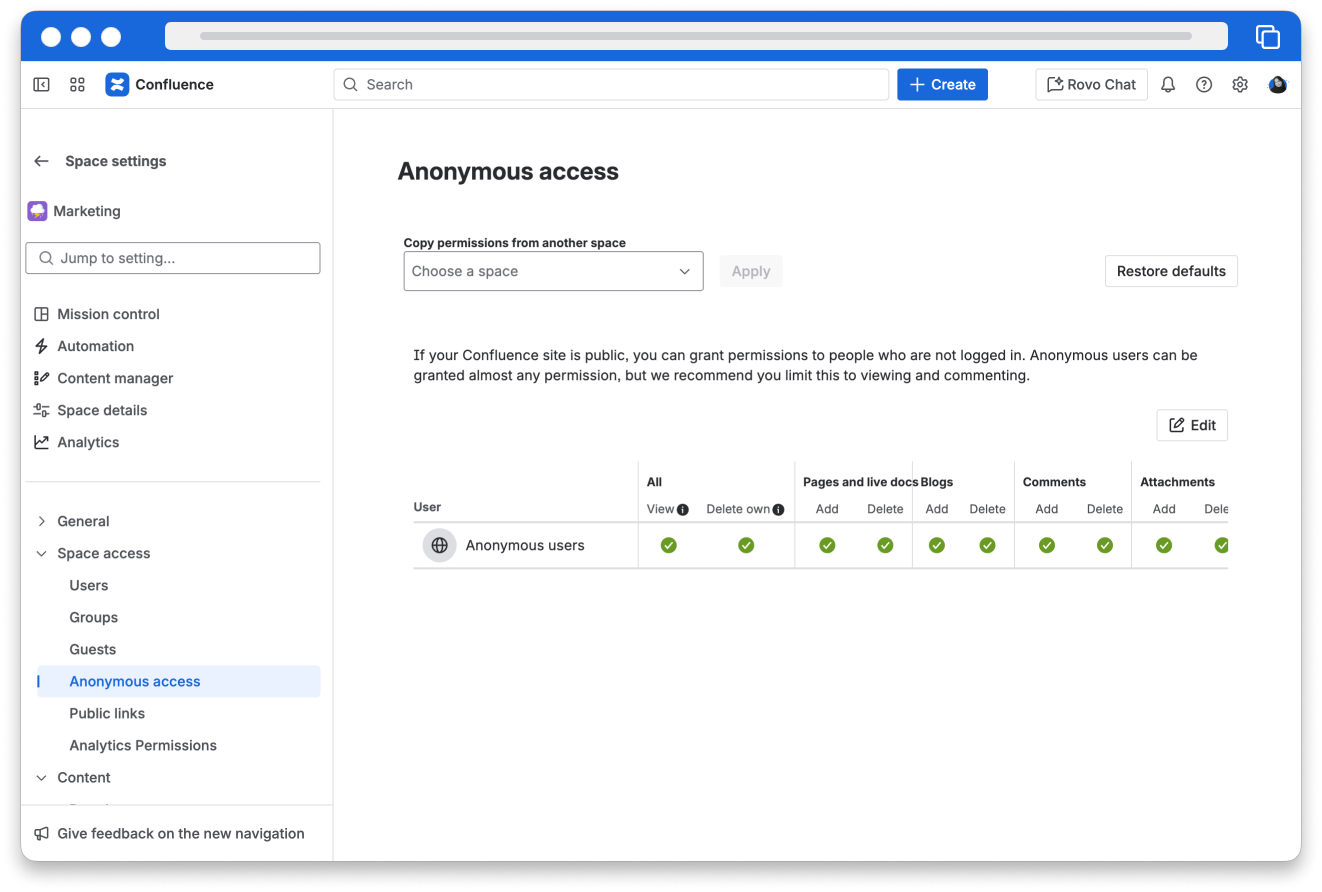Click the Blogs Delete permission checkmark
The image size is (1322, 892).
(x=987, y=545)
